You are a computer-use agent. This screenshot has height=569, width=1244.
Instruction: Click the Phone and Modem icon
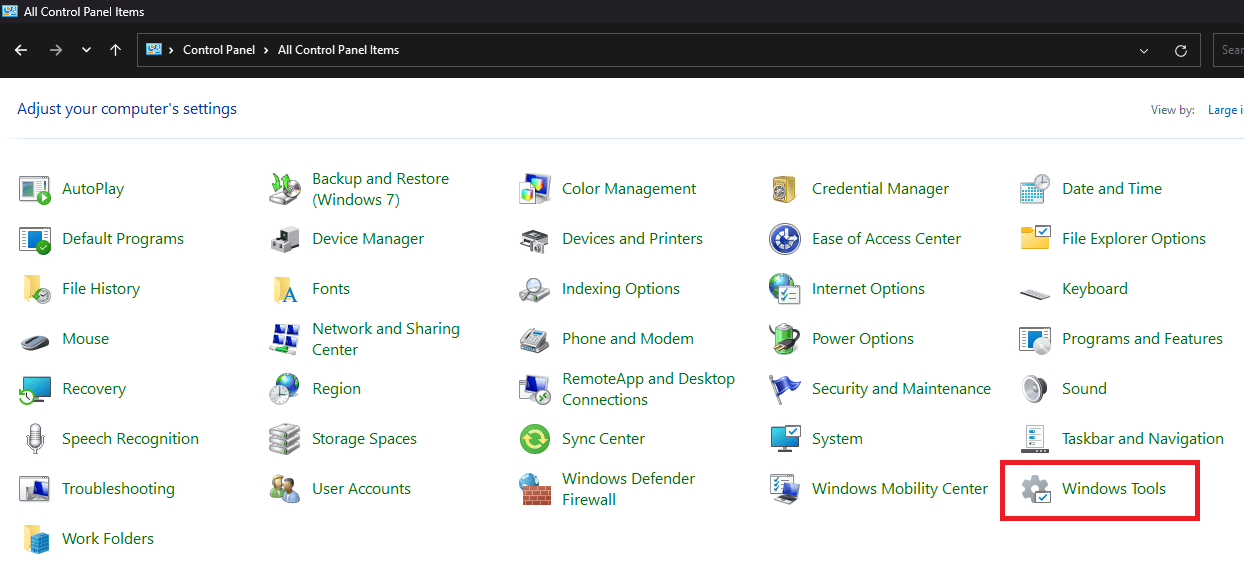click(x=535, y=339)
